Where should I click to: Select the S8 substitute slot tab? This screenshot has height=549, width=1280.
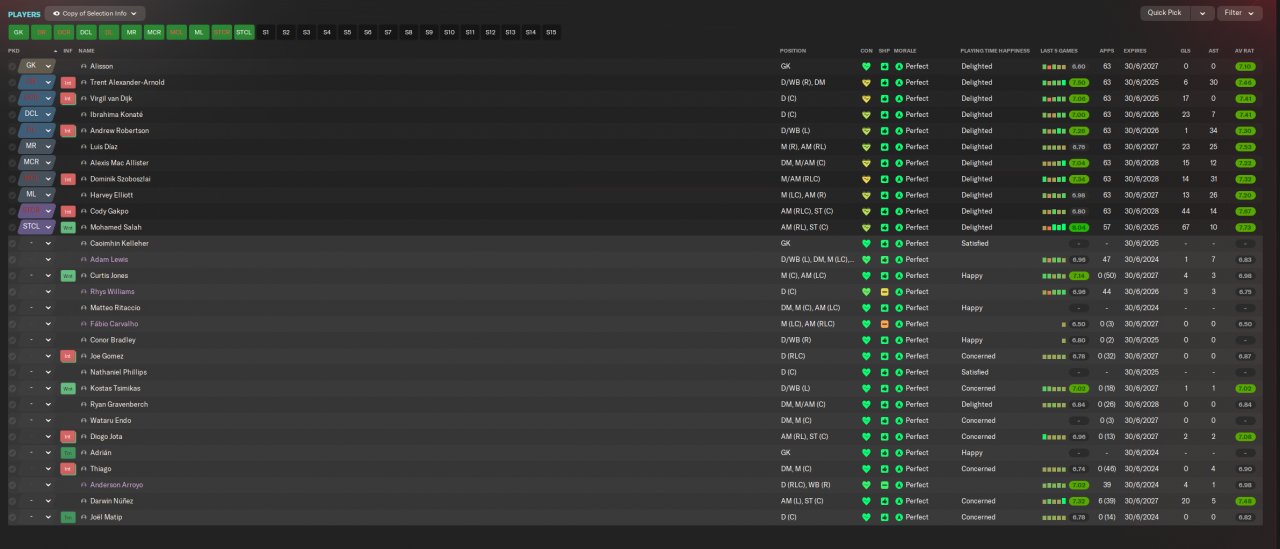coord(409,32)
